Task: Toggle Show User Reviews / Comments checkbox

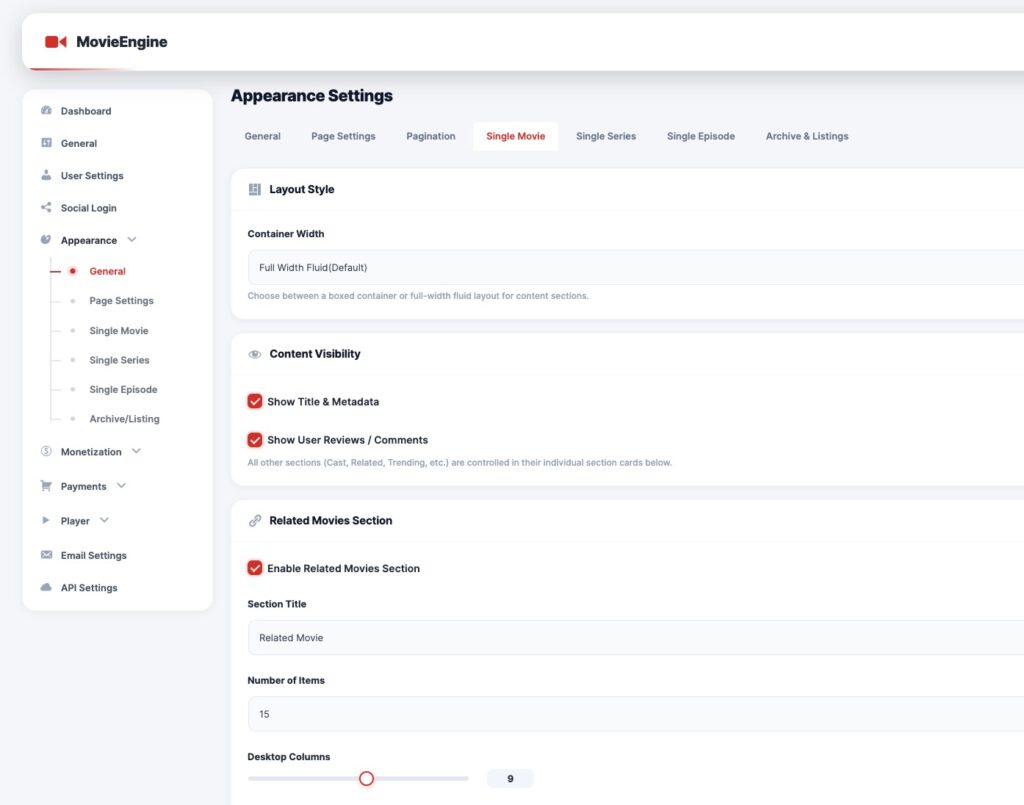Action: 255,440
